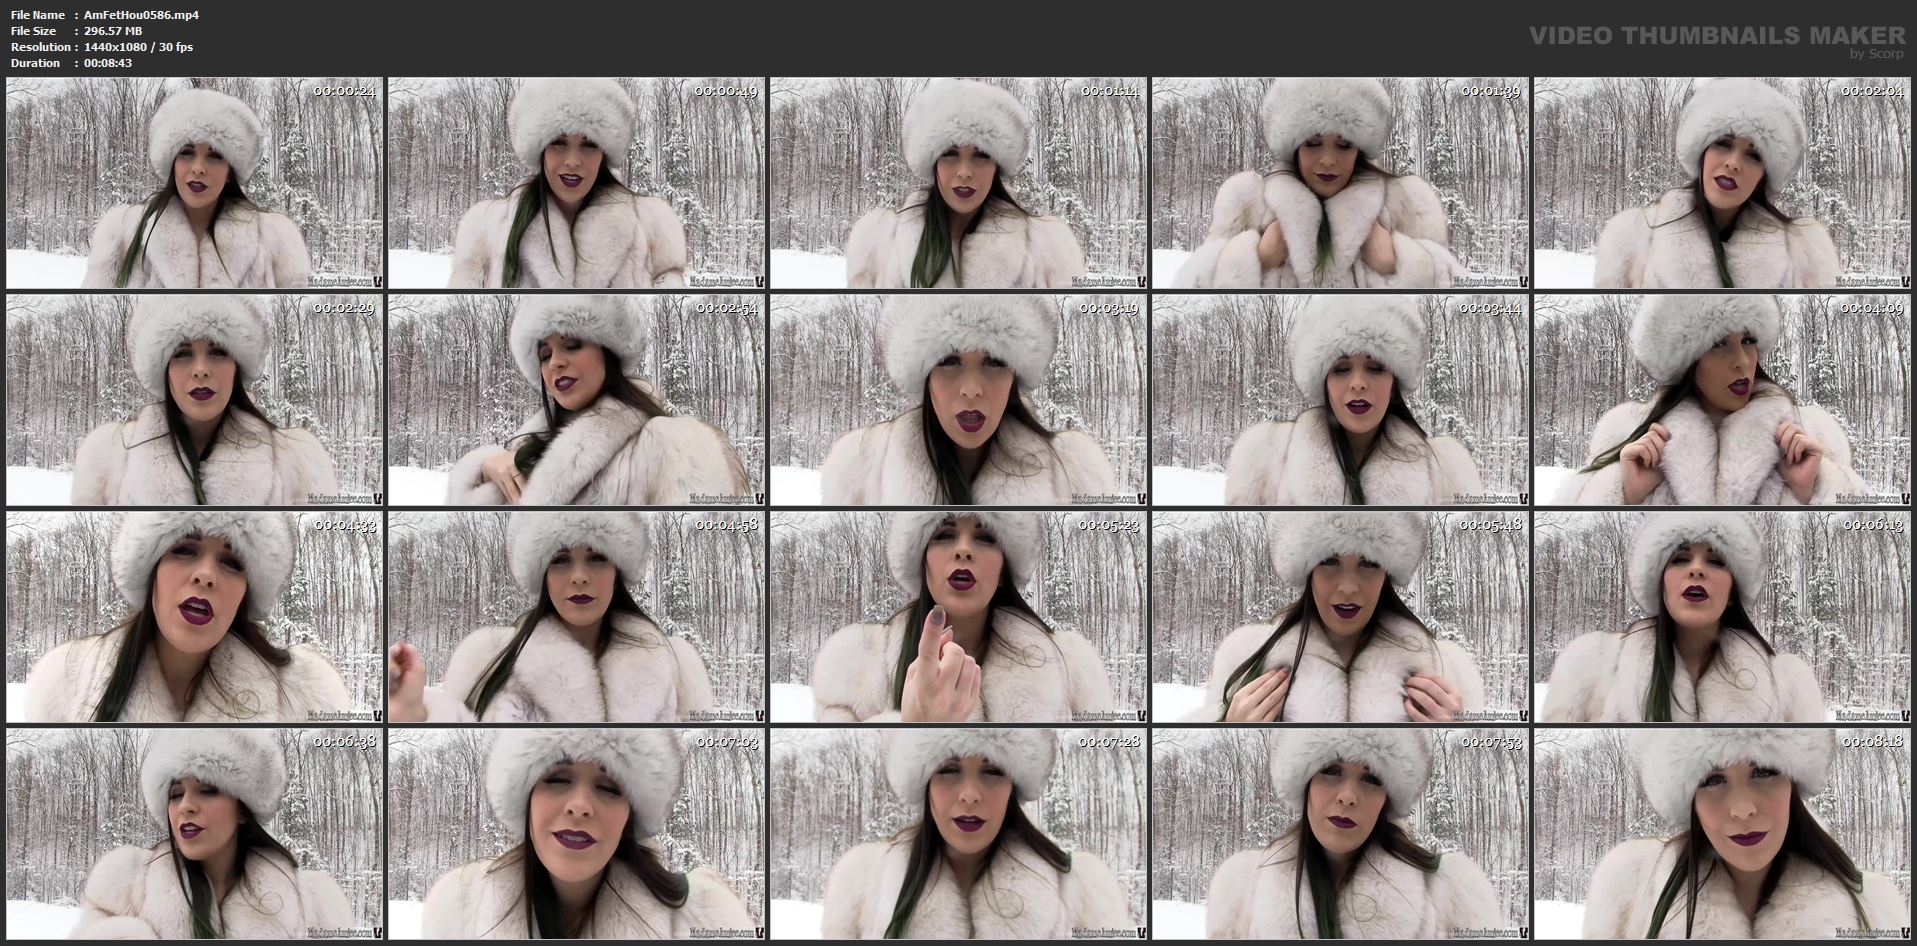Open the frame marked 00:03:44

tap(1340, 400)
